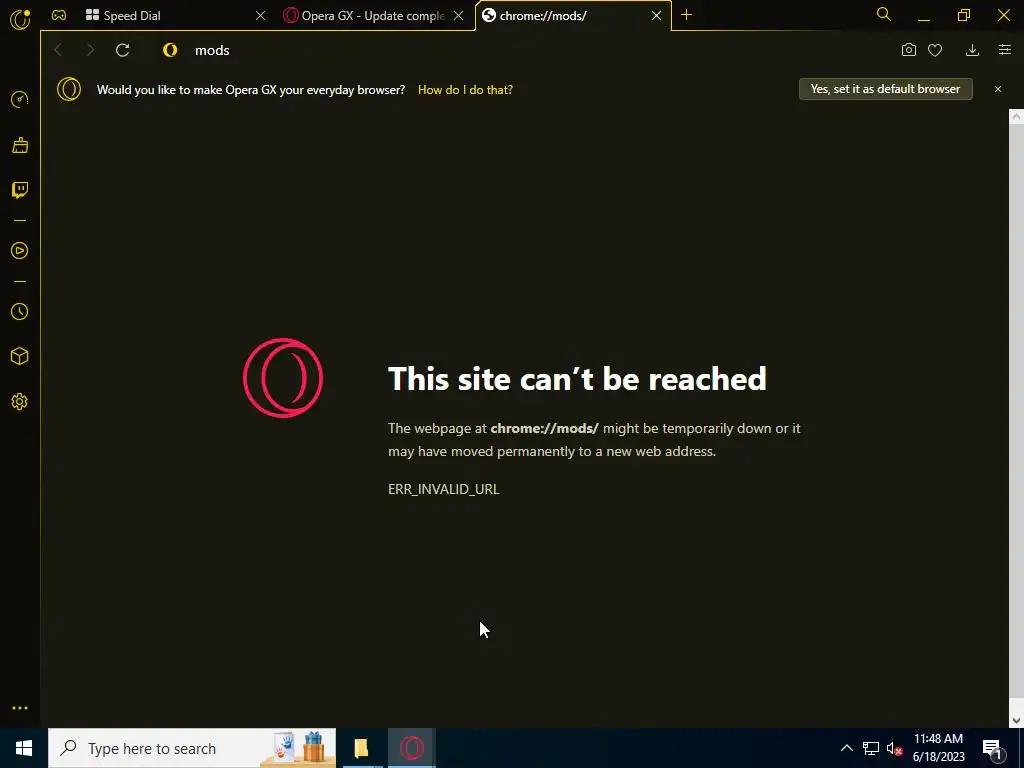Open sidebar setup three-dots icon
Screen dimensions: 1024x768
[20, 708]
